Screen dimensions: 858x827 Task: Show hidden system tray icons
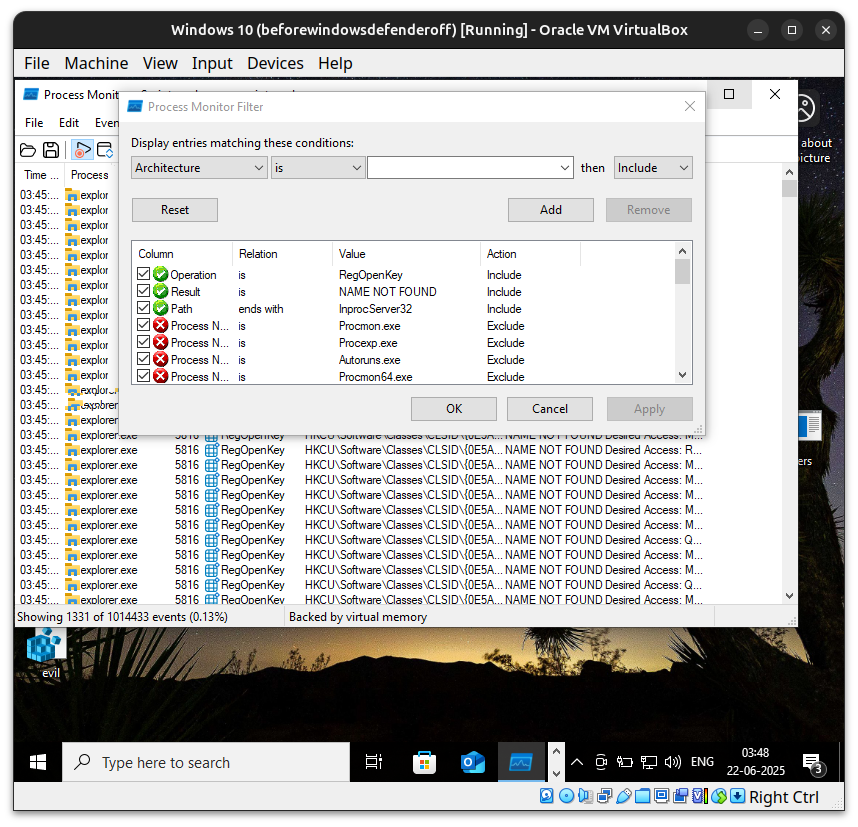(x=577, y=762)
